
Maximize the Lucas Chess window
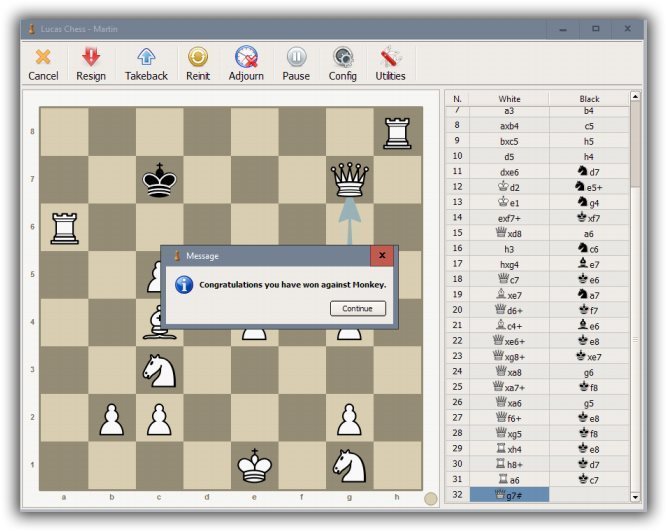point(596,29)
